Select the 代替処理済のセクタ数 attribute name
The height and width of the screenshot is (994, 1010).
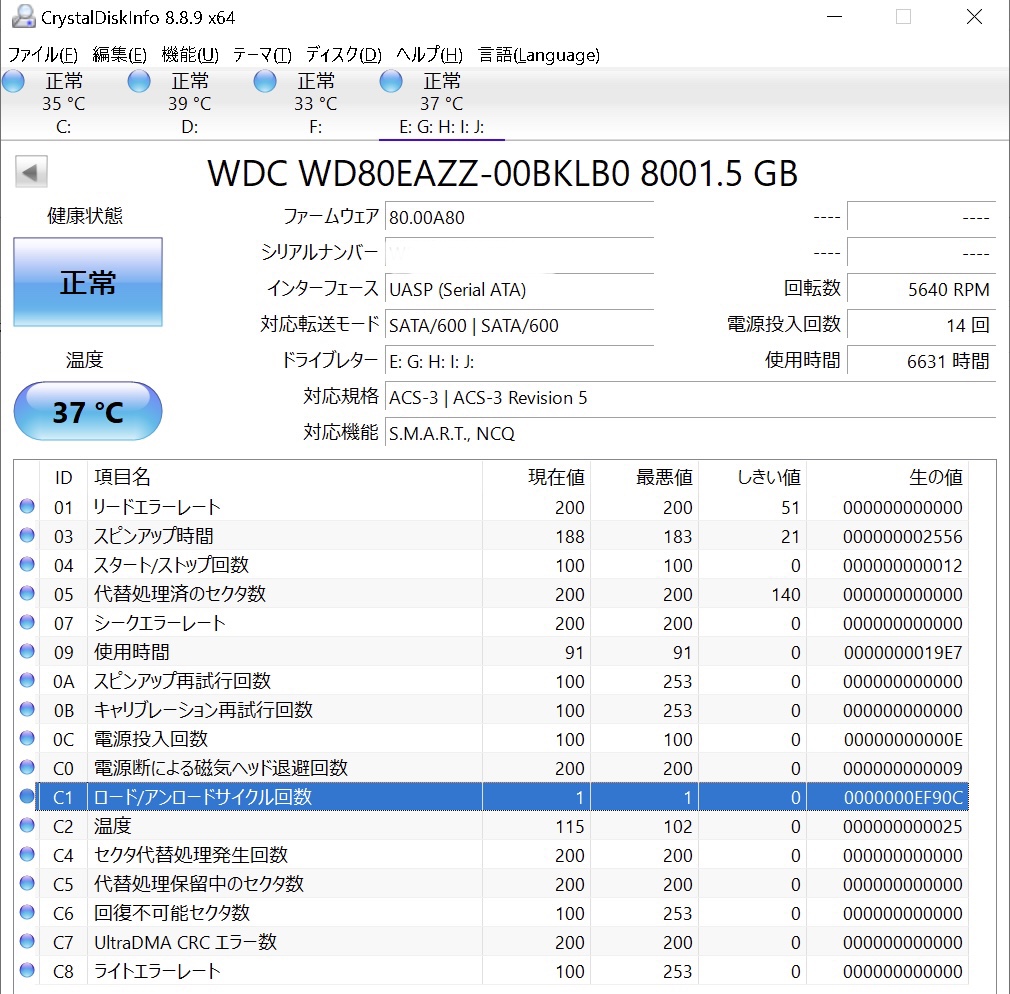coord(180,594)
